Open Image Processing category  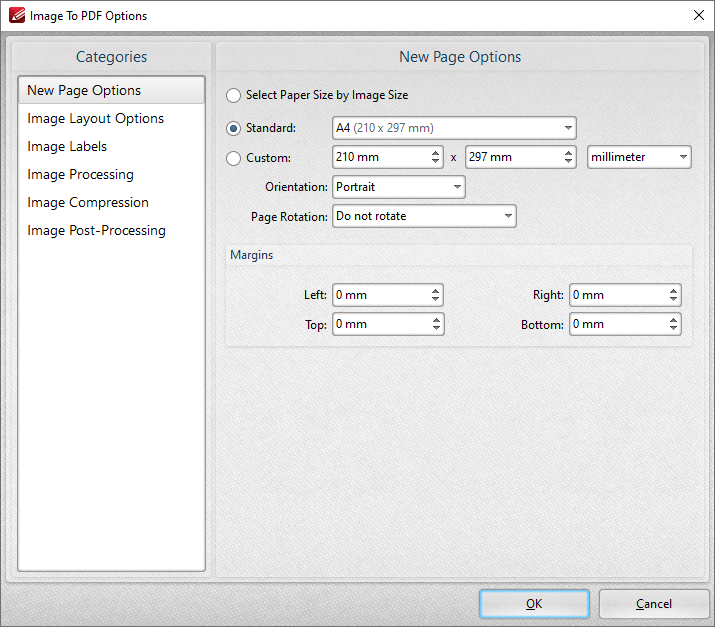click(111, 175)
